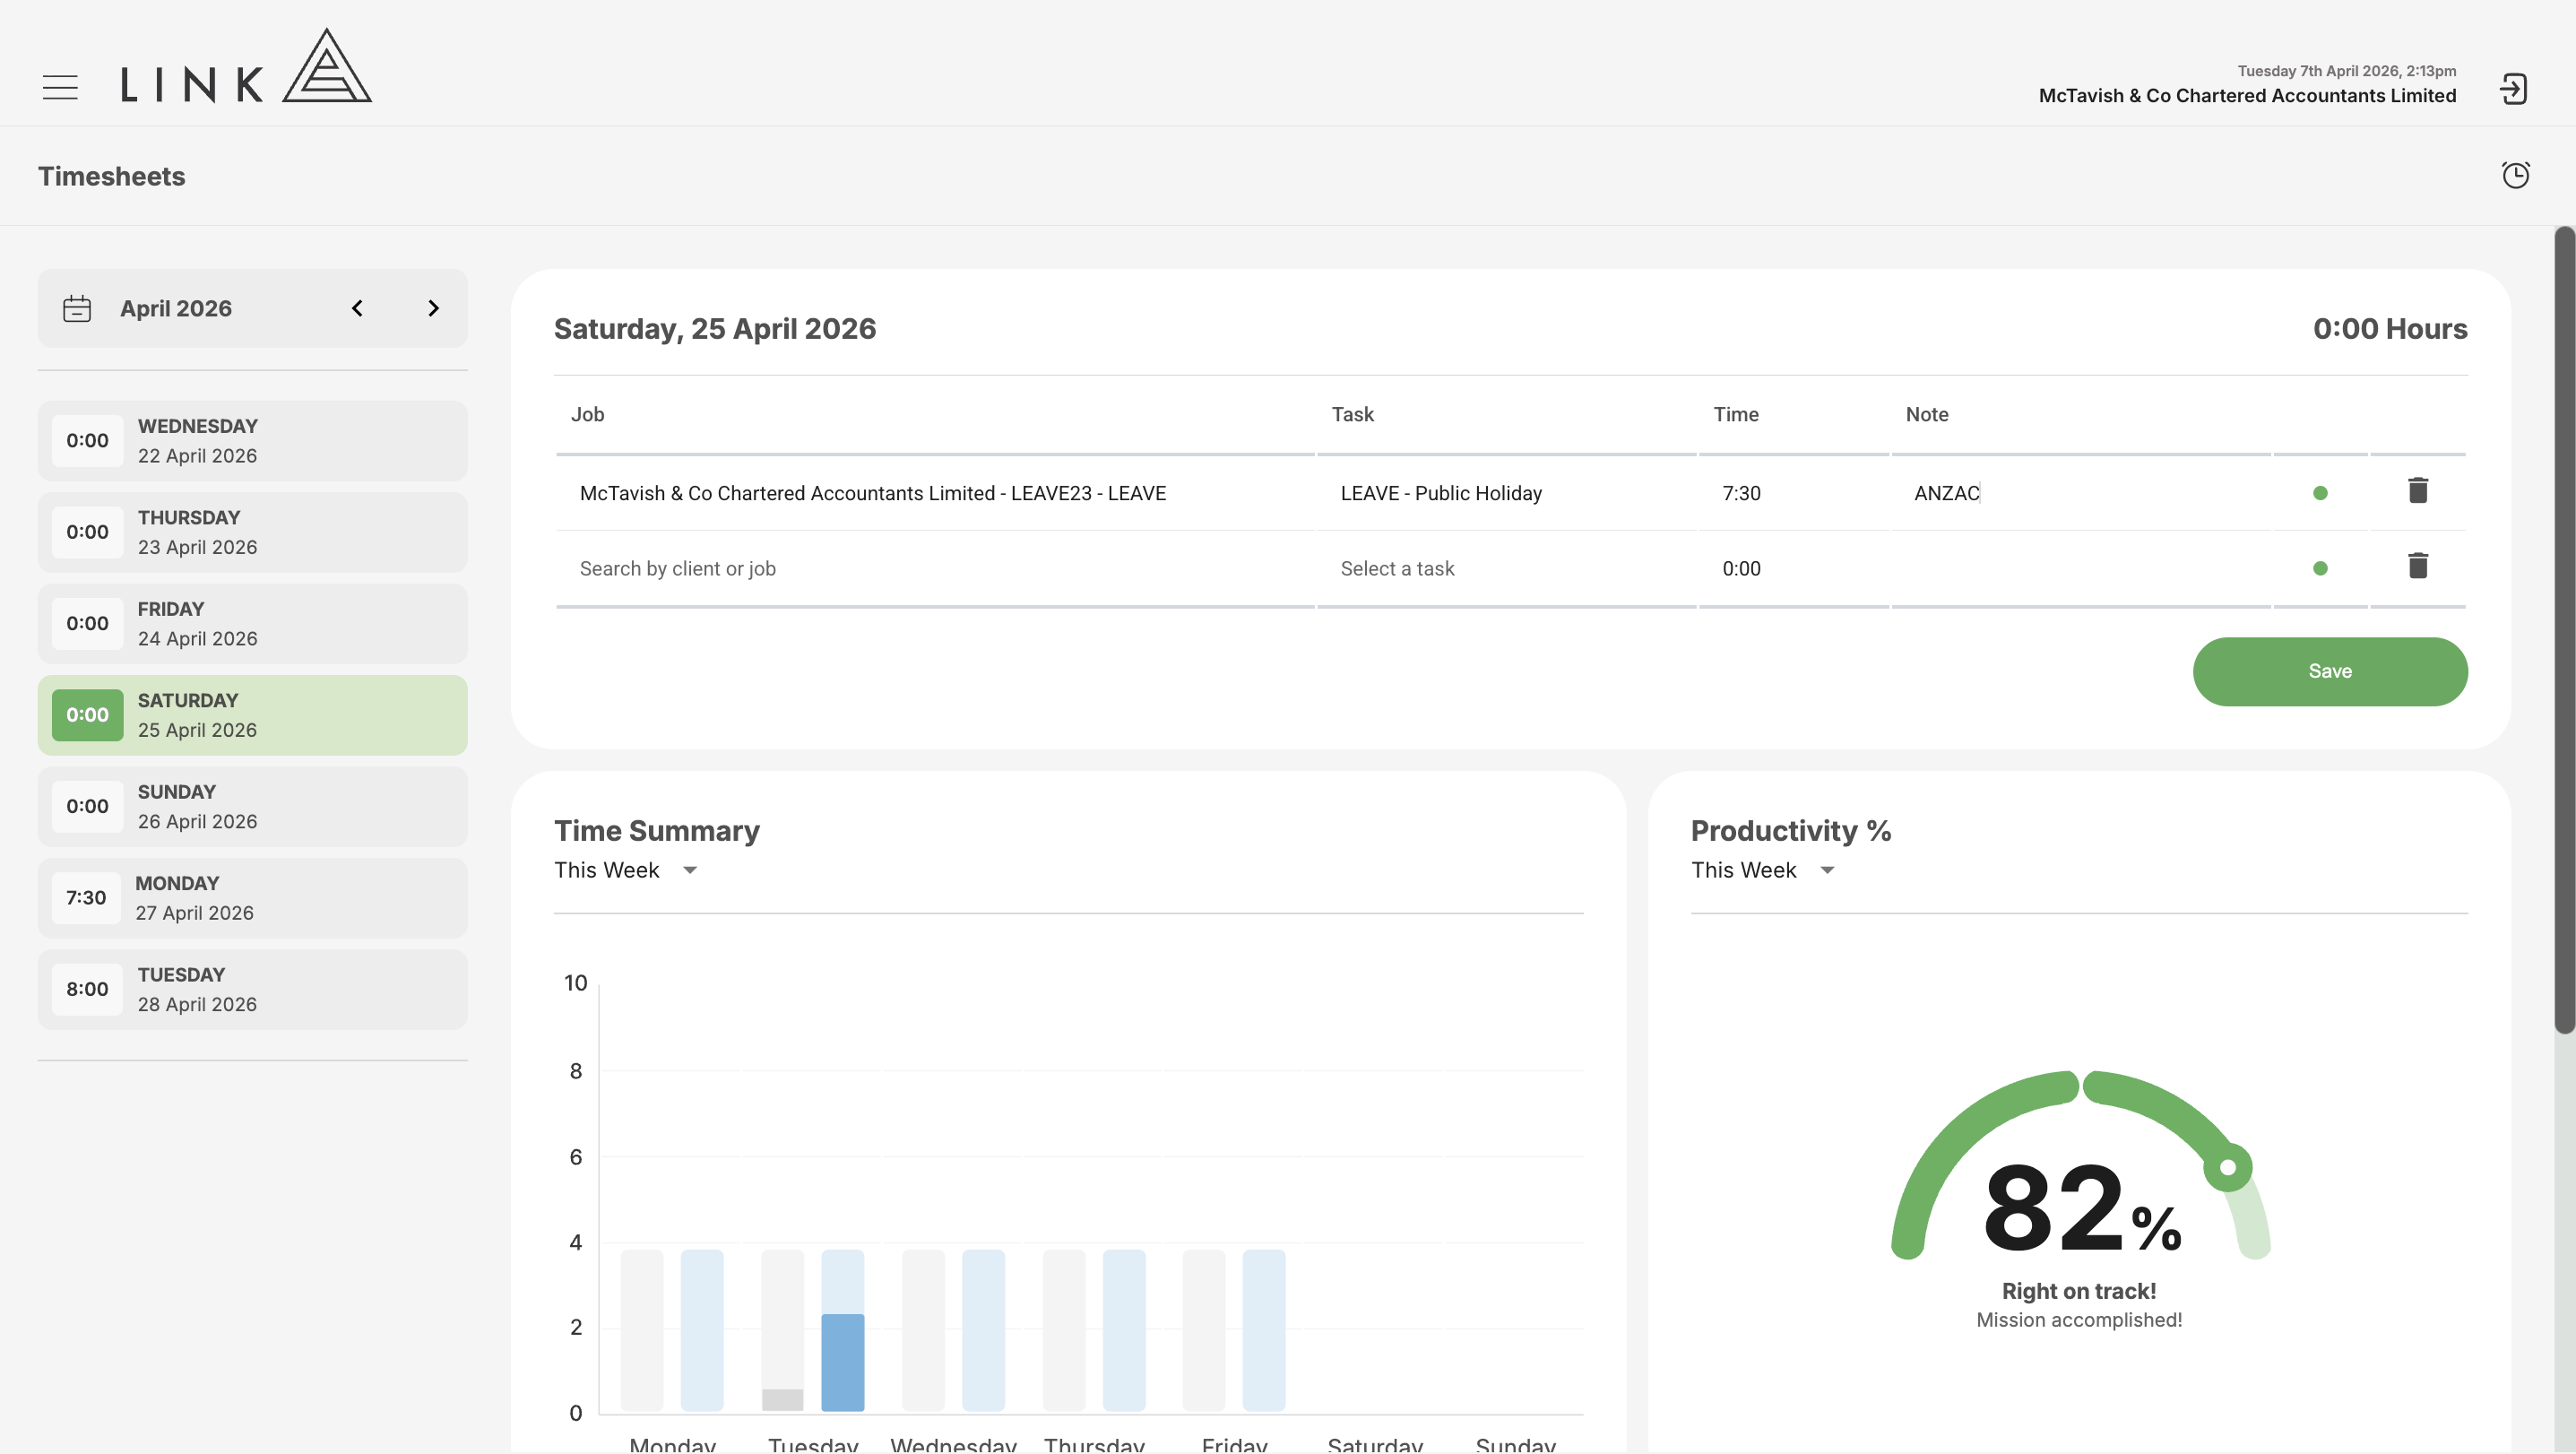Image resolution: width=2576 pixels, height=1454 pixels.
Task: Toggle green status dot on empty row
Action: pyautogui.click(x=2320, y=569)
